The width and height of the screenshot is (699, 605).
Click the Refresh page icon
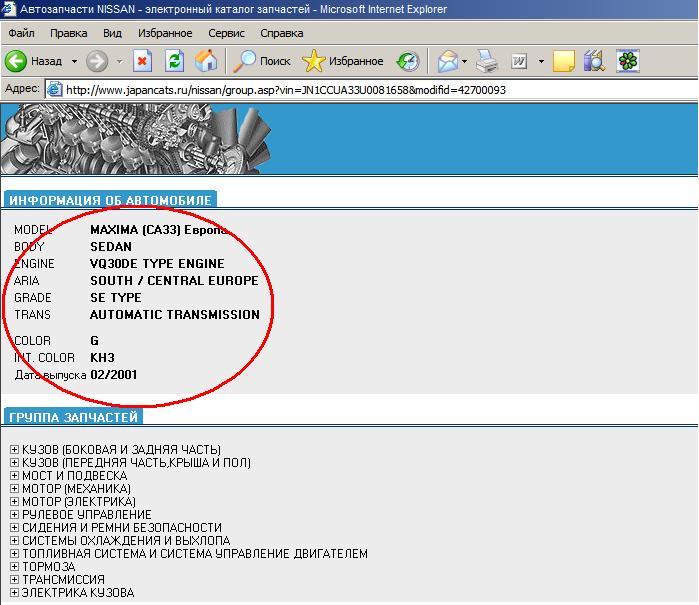[174, 61]
